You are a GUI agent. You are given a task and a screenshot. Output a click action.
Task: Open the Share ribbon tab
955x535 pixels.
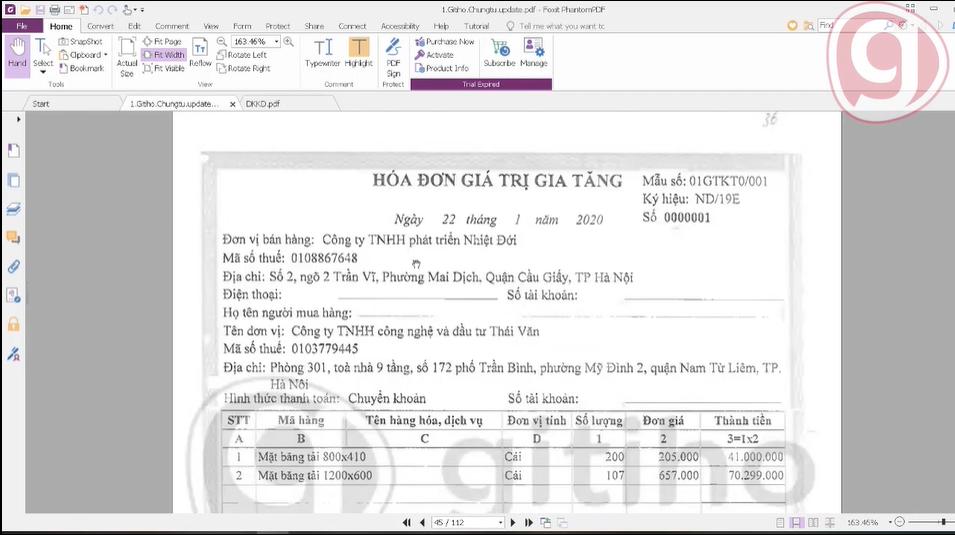coord(314,26)
